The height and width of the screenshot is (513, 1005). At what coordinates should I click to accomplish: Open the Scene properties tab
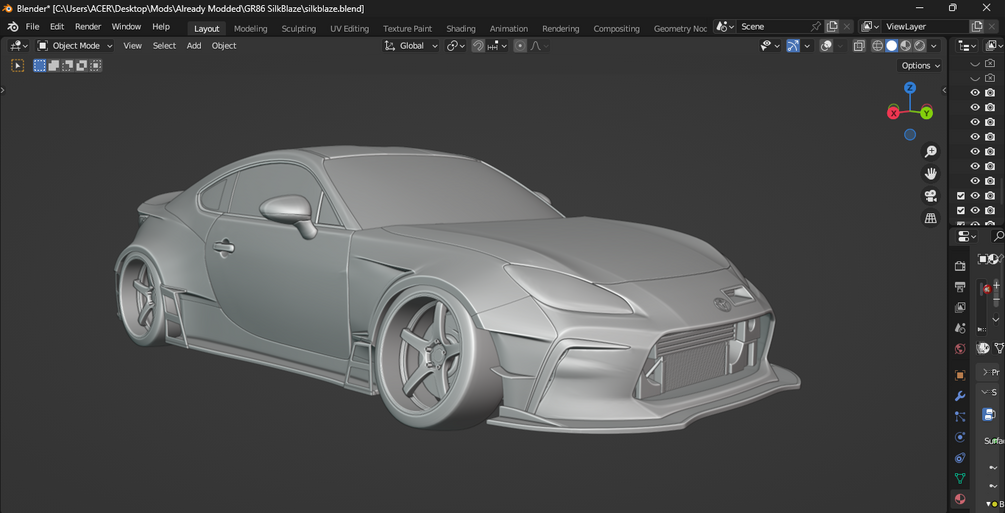click(959, 328)
